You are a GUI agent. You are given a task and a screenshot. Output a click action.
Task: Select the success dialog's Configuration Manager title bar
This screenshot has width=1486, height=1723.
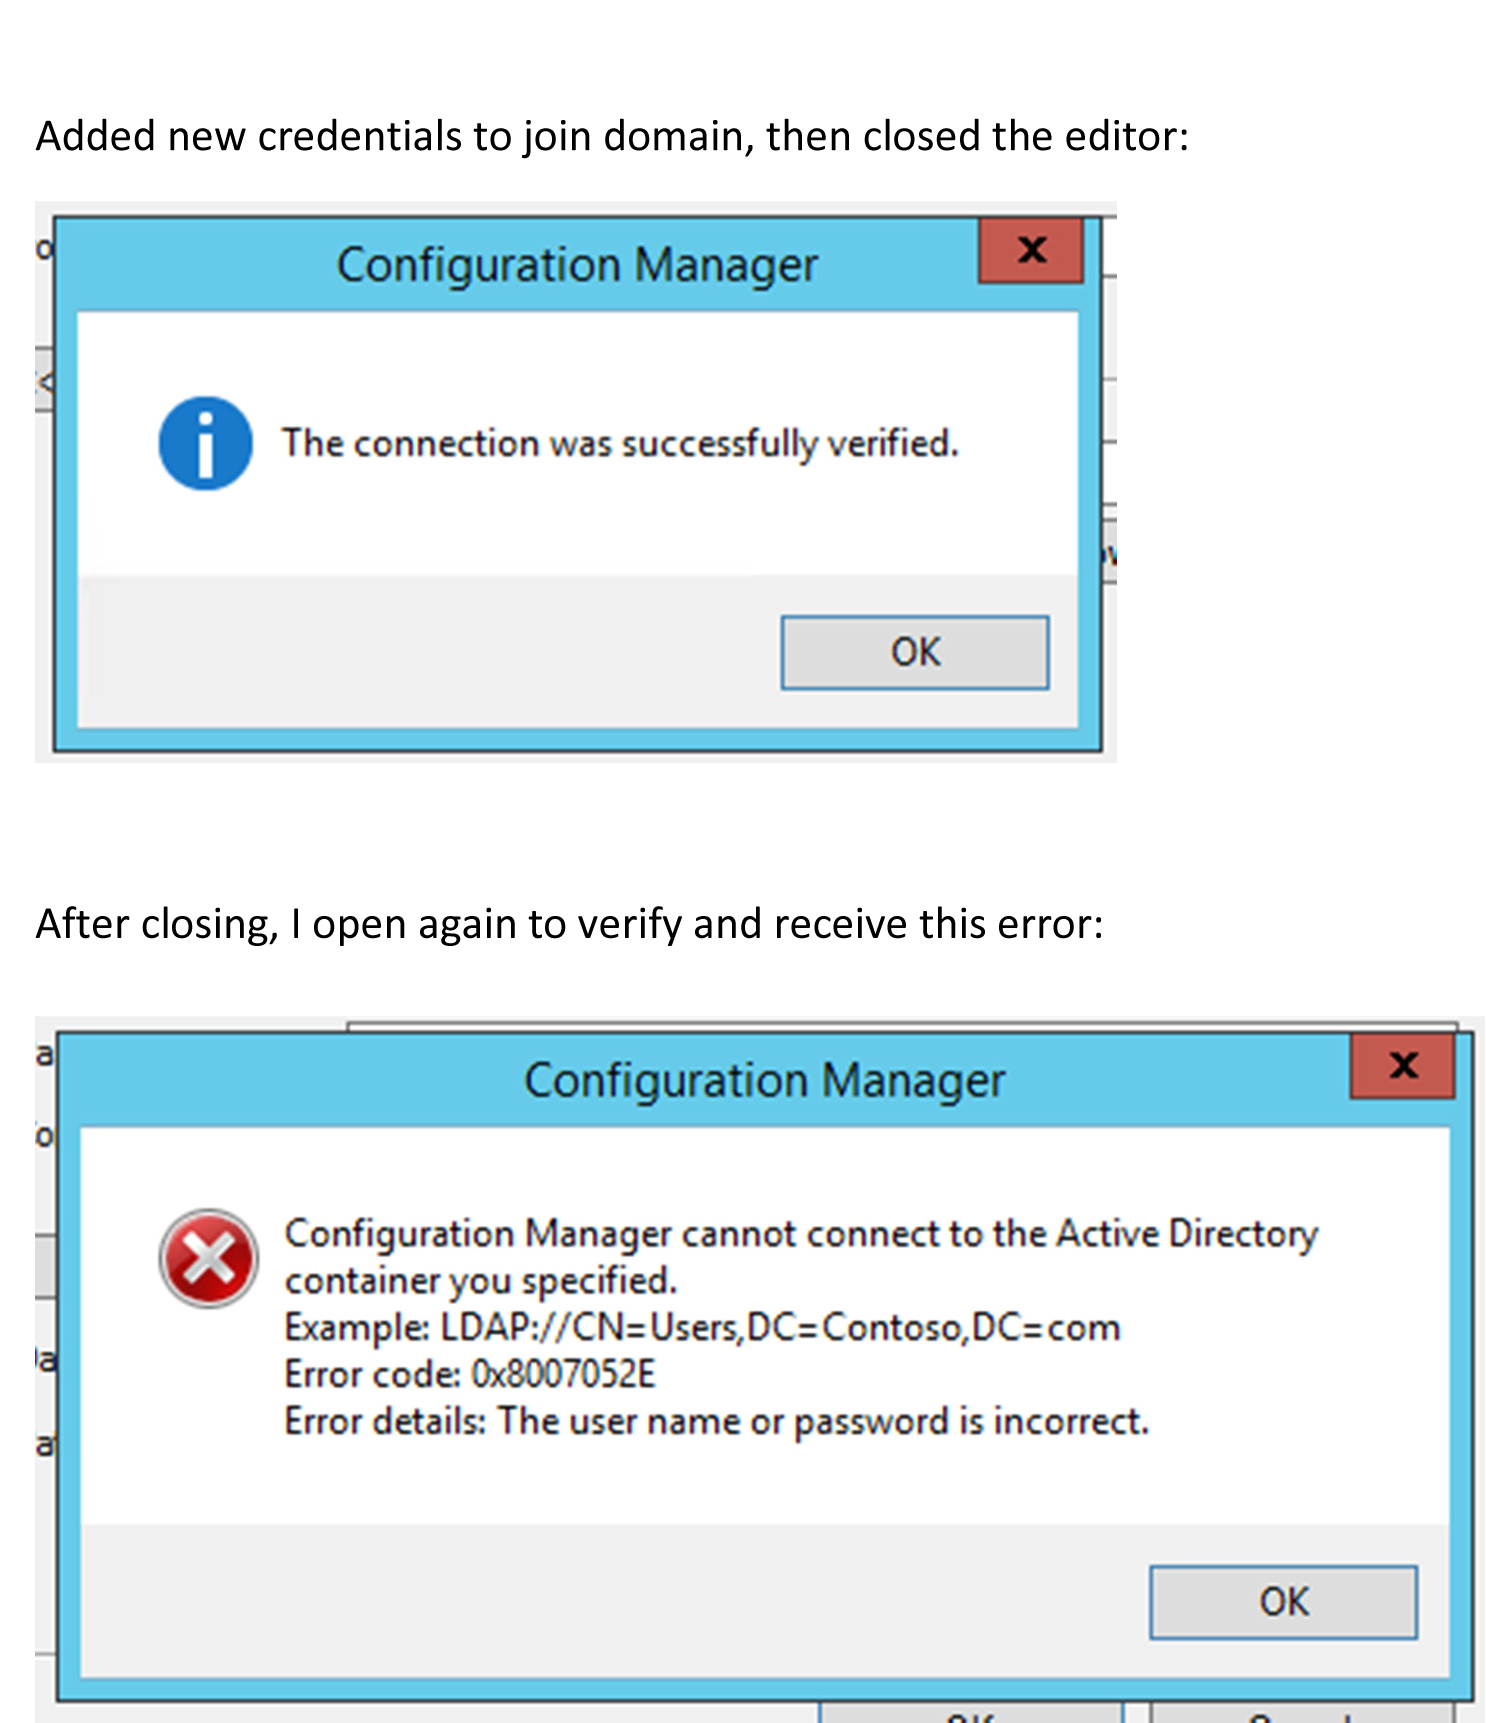(577, 265)
